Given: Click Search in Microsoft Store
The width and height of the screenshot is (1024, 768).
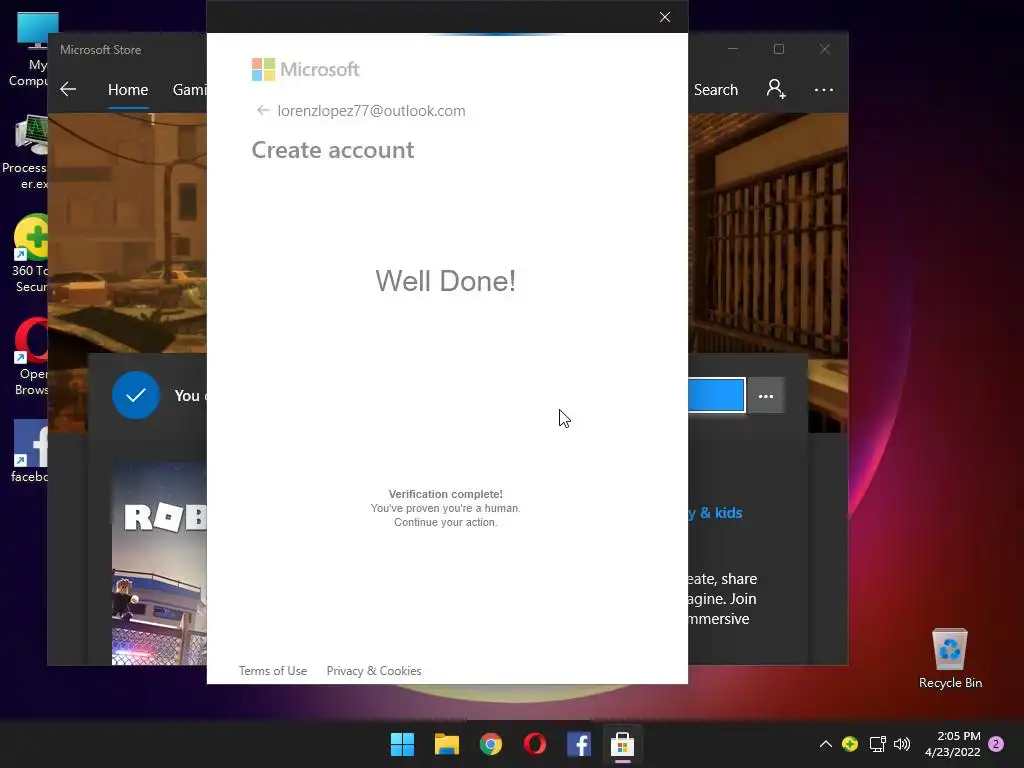Looking at the screenshot, I should [x=716, y=89].
